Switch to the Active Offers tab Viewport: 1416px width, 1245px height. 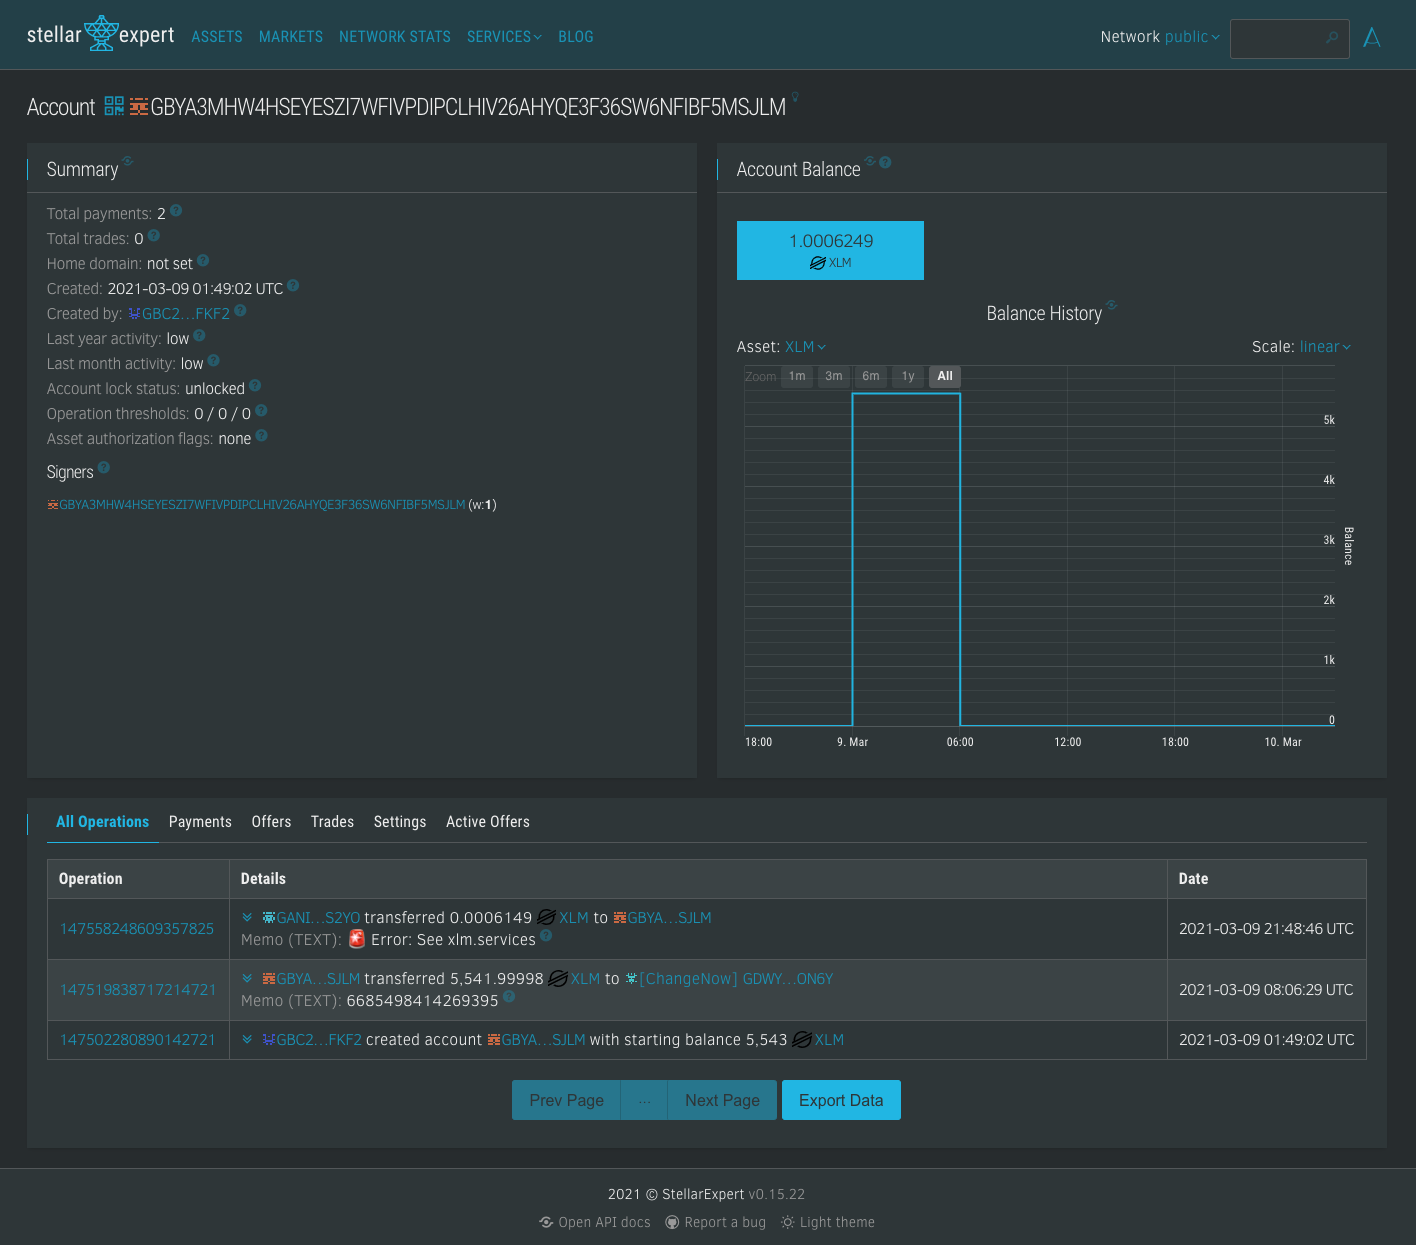488,822
